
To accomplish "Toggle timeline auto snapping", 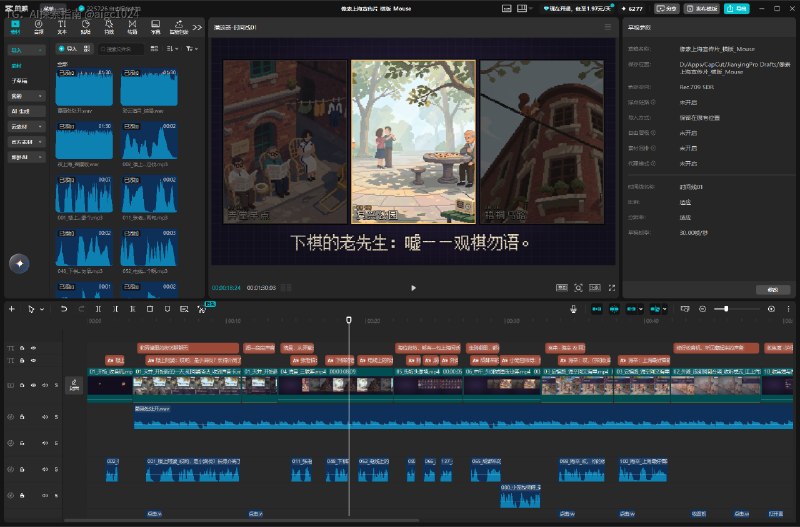I will click(x=614, y=309).
